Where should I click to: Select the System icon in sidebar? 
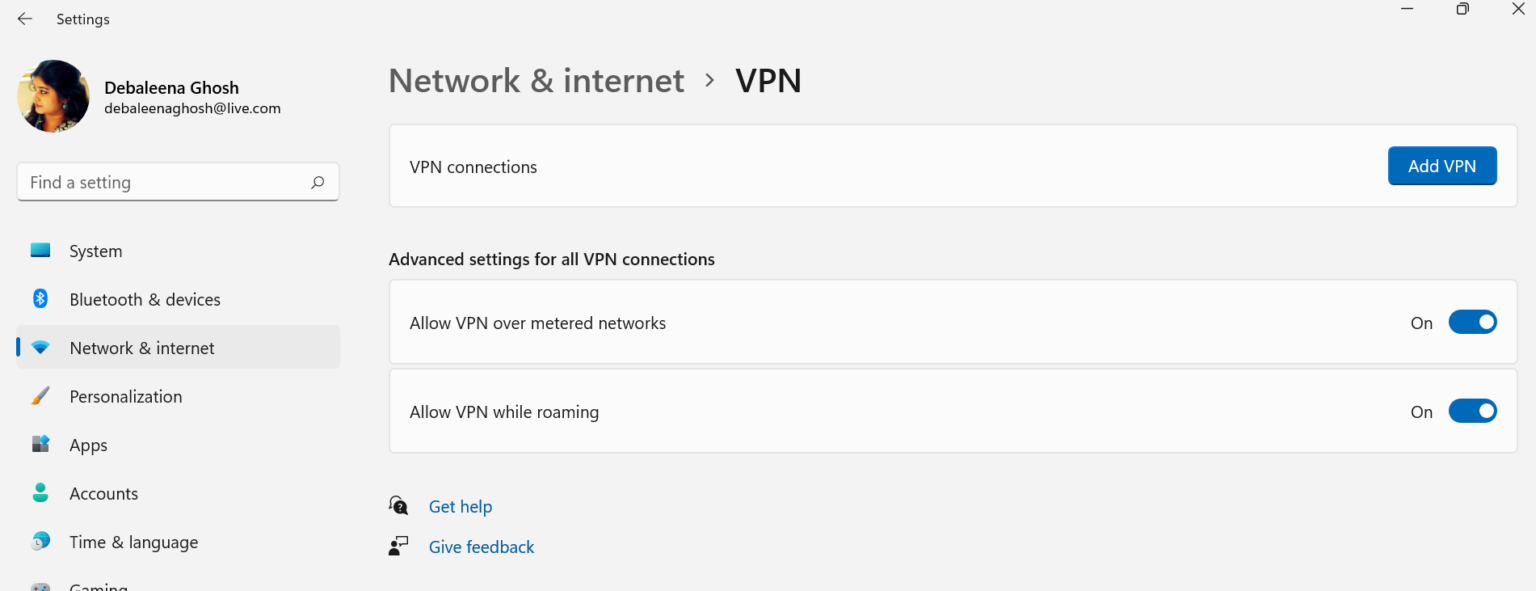[40, 251]
